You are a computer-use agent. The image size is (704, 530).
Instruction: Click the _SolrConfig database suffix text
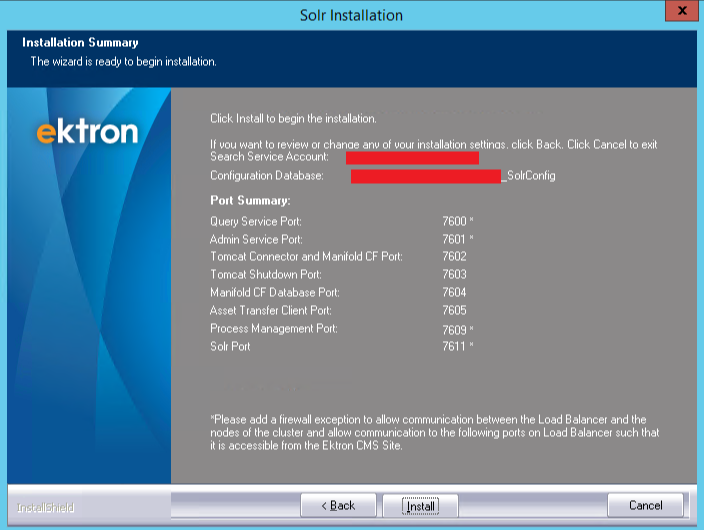pos(528,176)
